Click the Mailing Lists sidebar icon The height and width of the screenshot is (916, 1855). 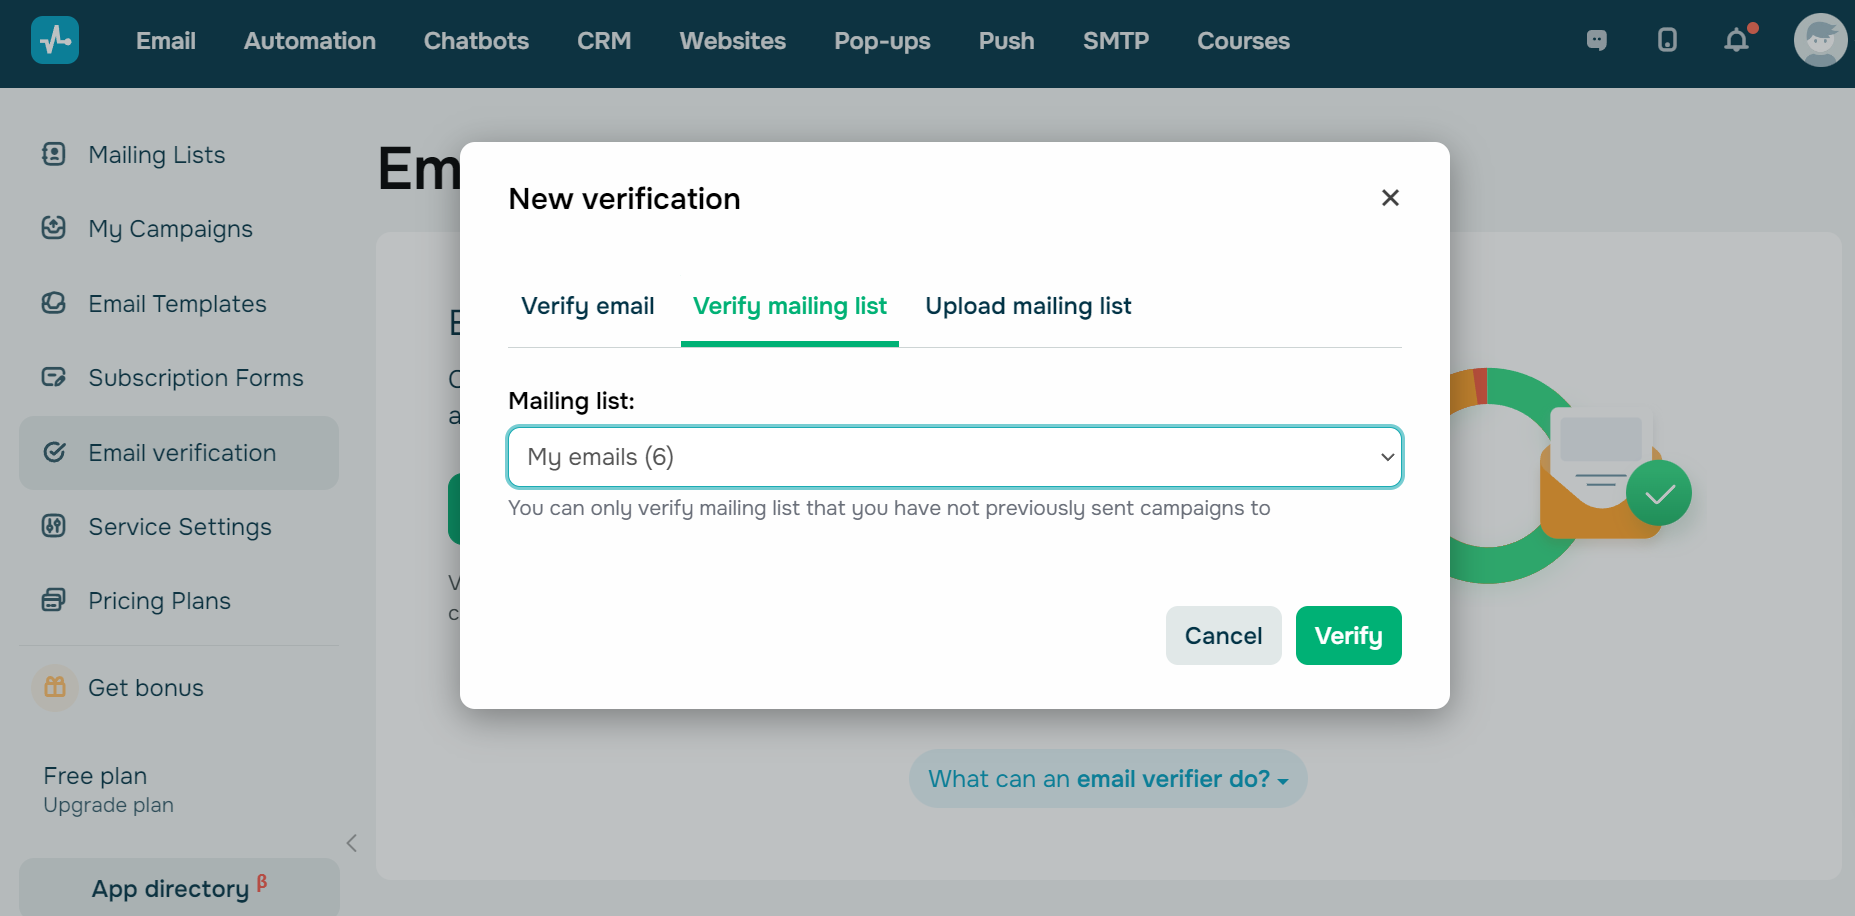[54, 154]
